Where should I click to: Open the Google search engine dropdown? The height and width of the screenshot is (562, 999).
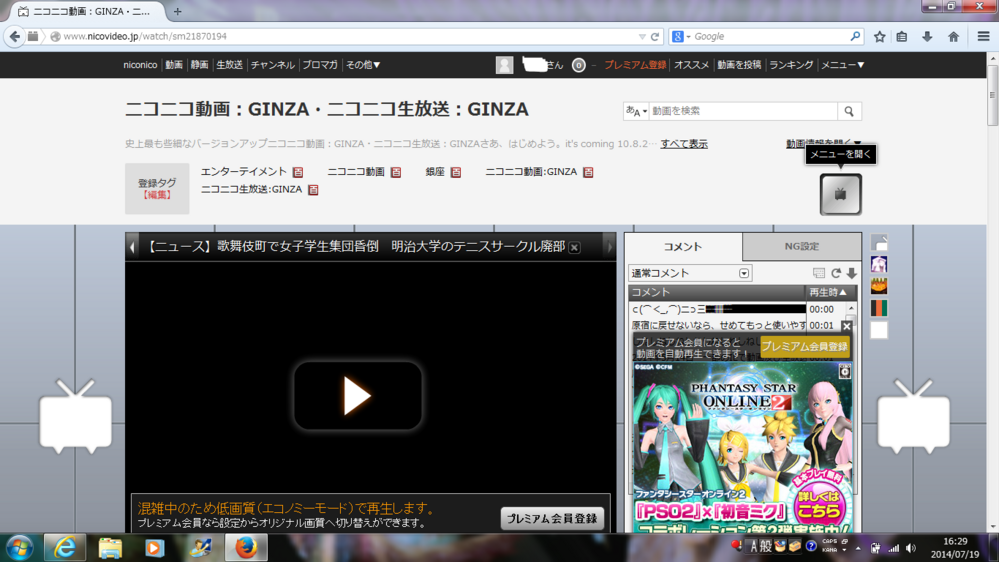point(681,37)
